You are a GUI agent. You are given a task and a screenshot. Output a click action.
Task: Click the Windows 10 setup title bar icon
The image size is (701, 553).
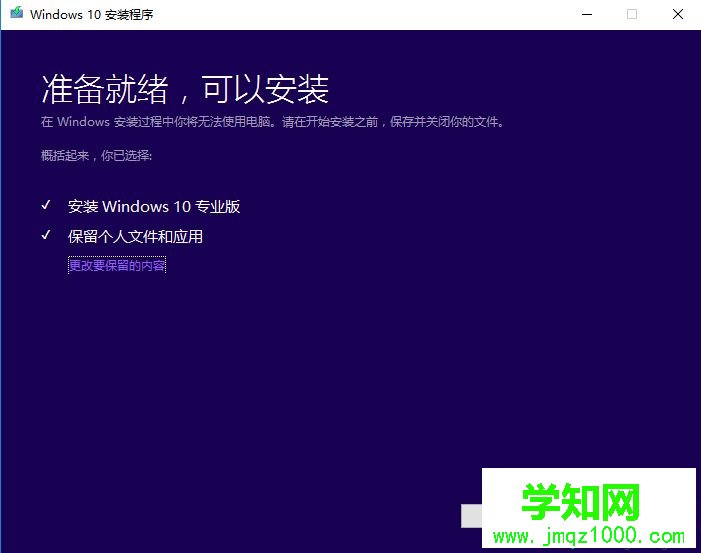click(17, 13)
